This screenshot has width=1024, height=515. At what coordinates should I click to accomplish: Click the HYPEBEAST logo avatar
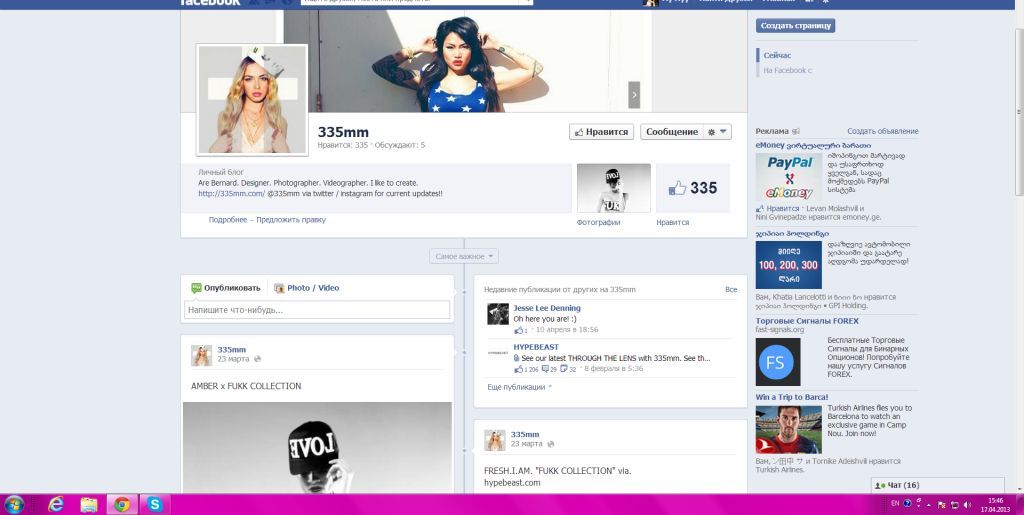498,352
